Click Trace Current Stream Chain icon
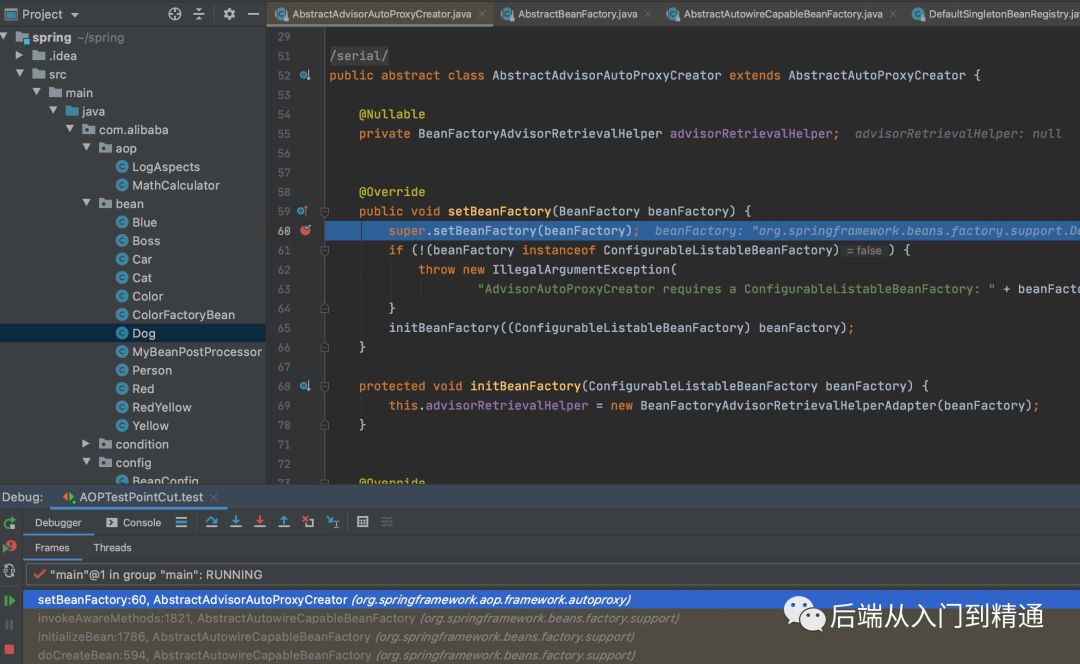 pos(387,522)
